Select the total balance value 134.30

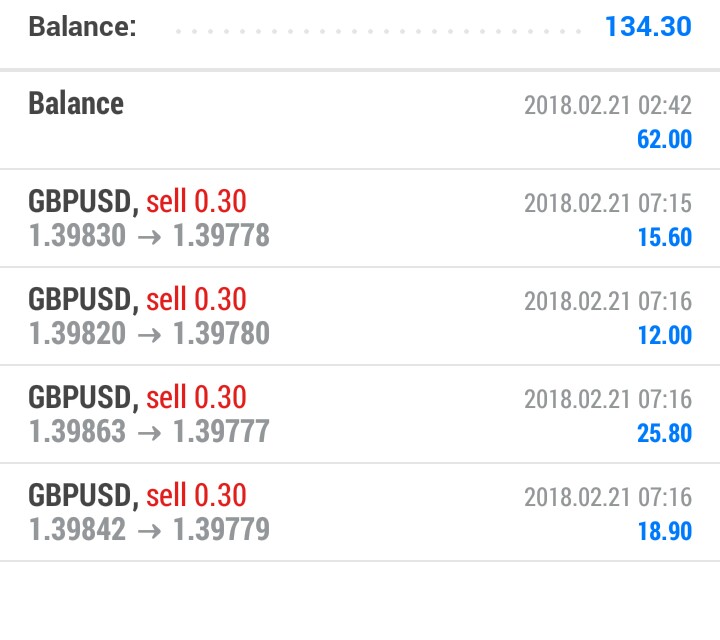pyautogui.click(x=648, y=26)
